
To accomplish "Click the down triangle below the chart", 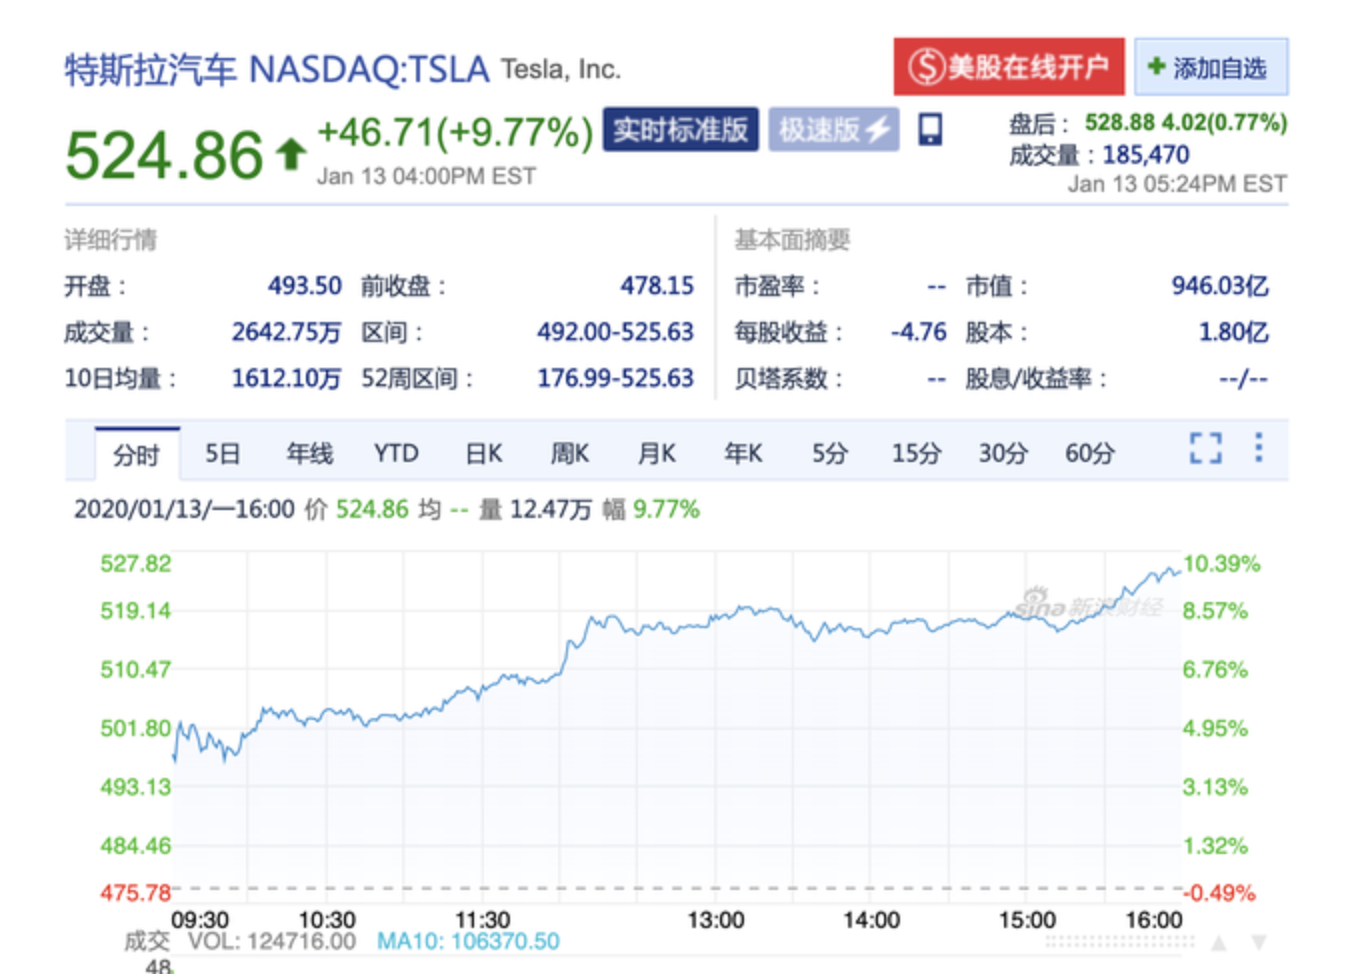I will click(1259, 942).
